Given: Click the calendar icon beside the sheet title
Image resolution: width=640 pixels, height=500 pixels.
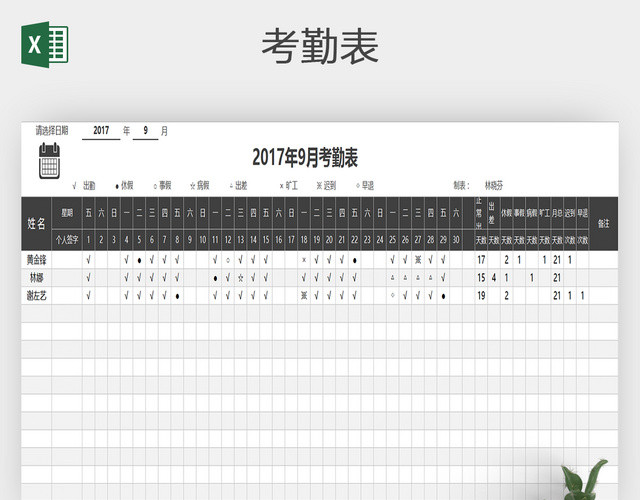Looking at the screenshot, I should pos(49,160).
